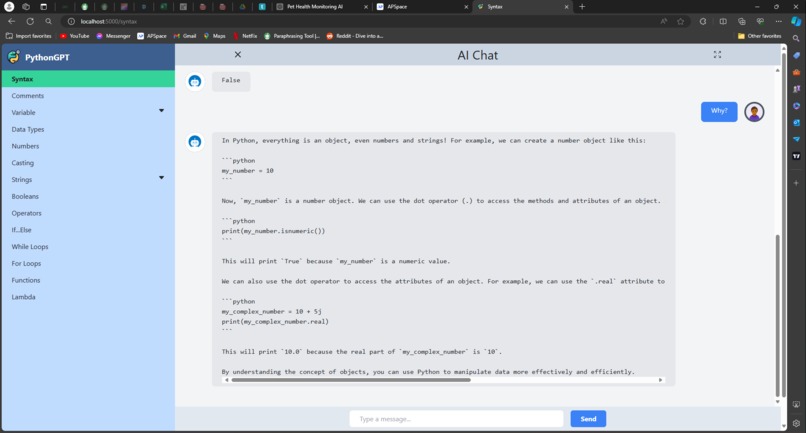The image size is (806, 433).
Task: Open sidebar Outlook icon
Action: tap(796, 122)
